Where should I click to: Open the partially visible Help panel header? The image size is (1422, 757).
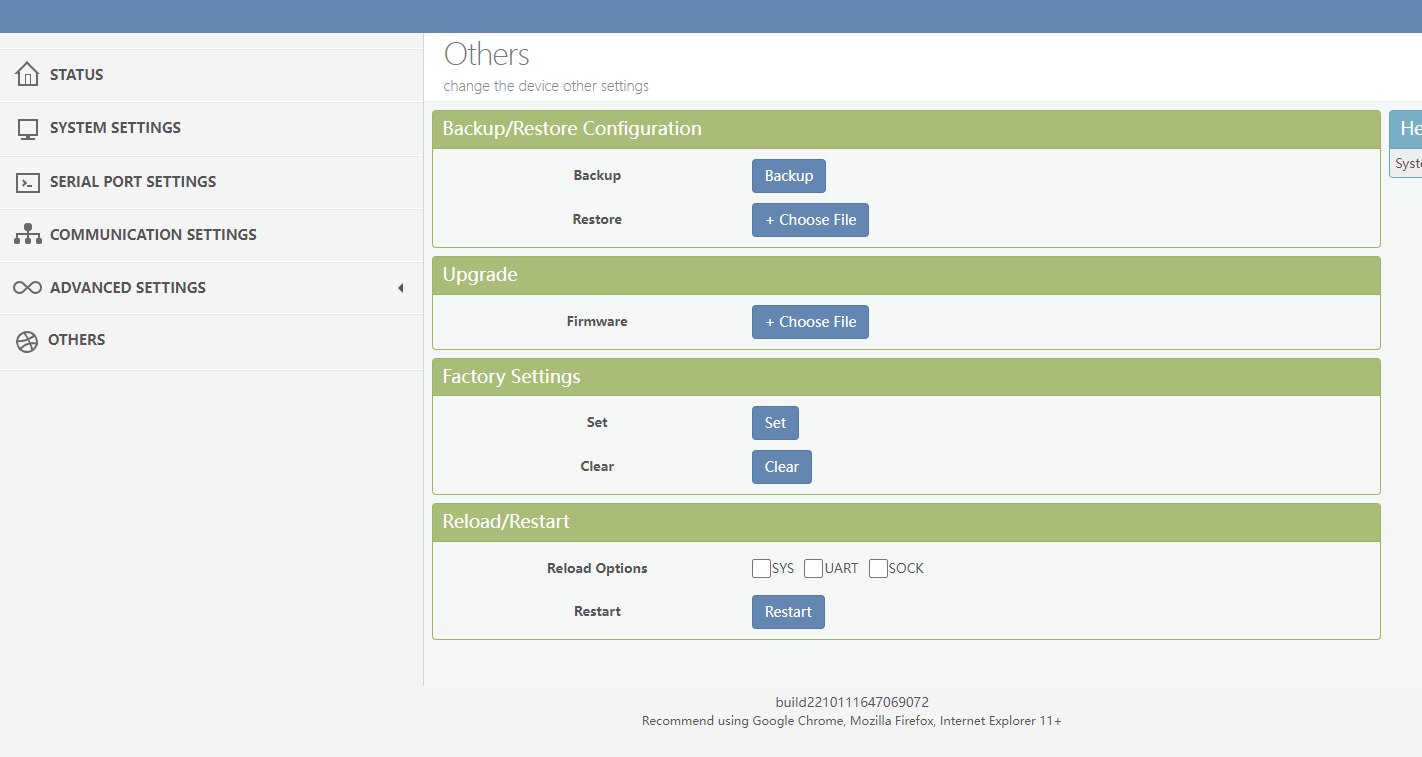[x=1406, y=129]
